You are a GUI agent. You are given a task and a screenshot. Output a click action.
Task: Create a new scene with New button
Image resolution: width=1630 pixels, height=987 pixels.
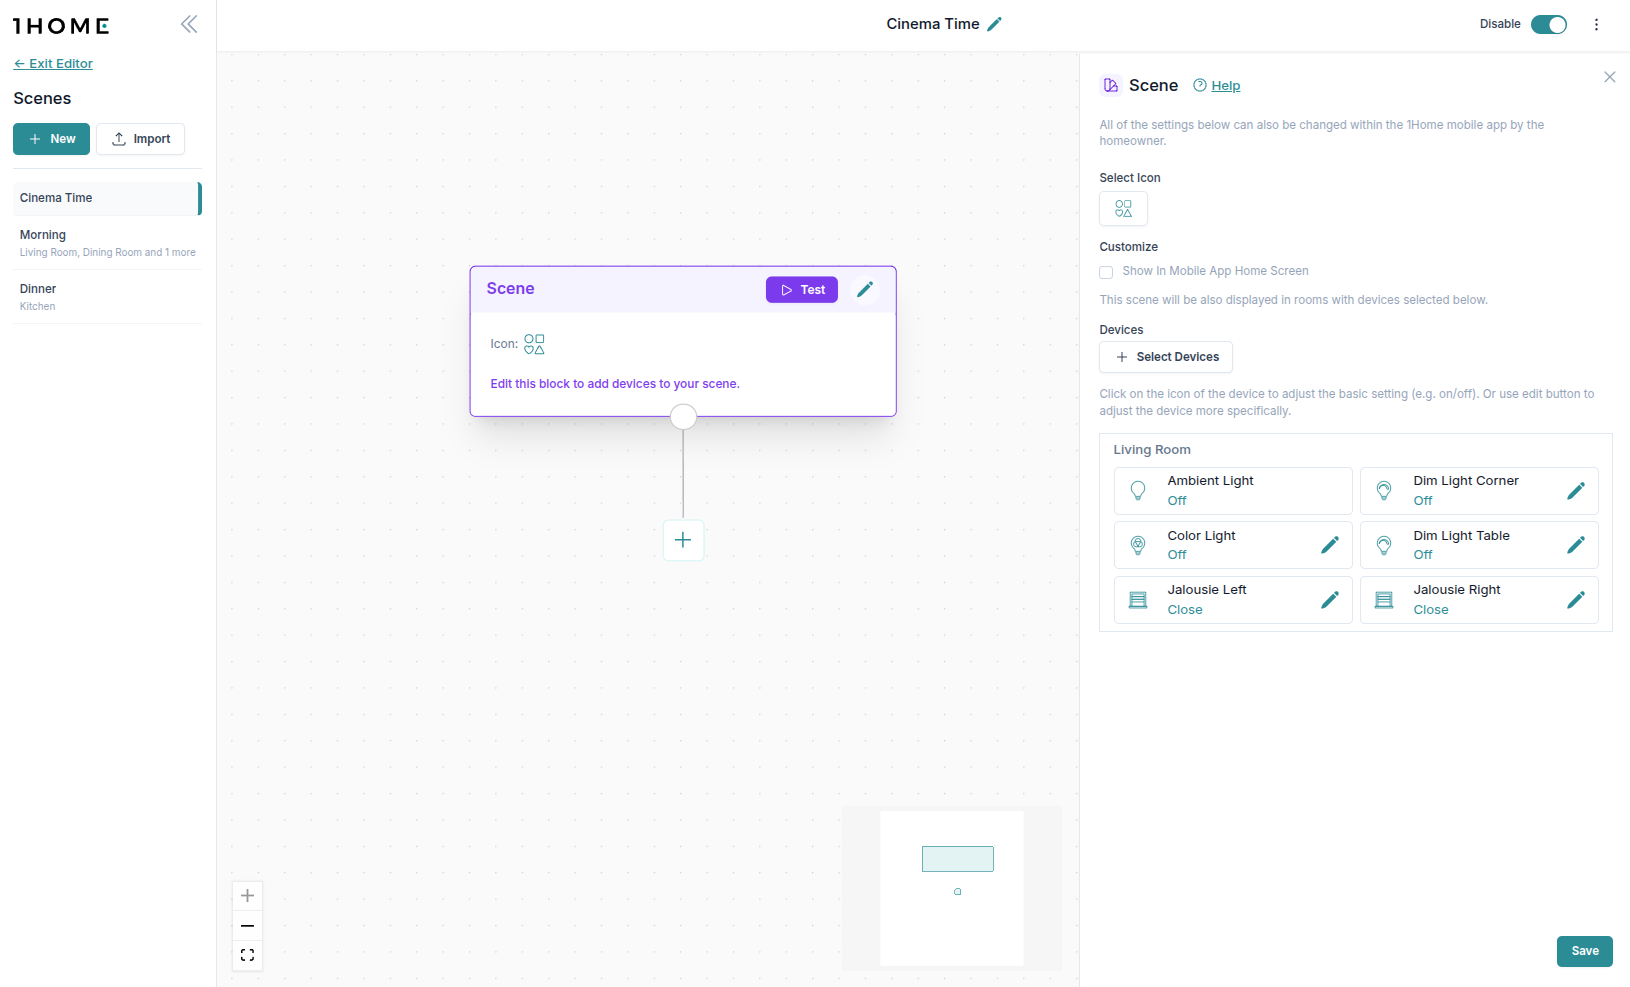pyautogui.click(x=52, y=139)
